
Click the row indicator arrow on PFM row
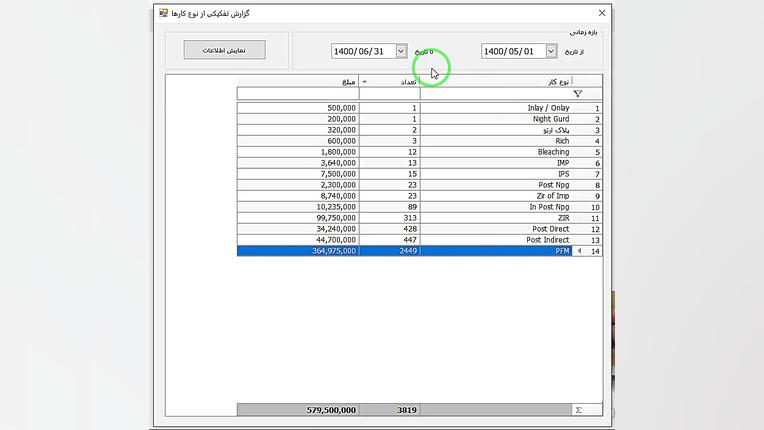click(x=579, y=251)
